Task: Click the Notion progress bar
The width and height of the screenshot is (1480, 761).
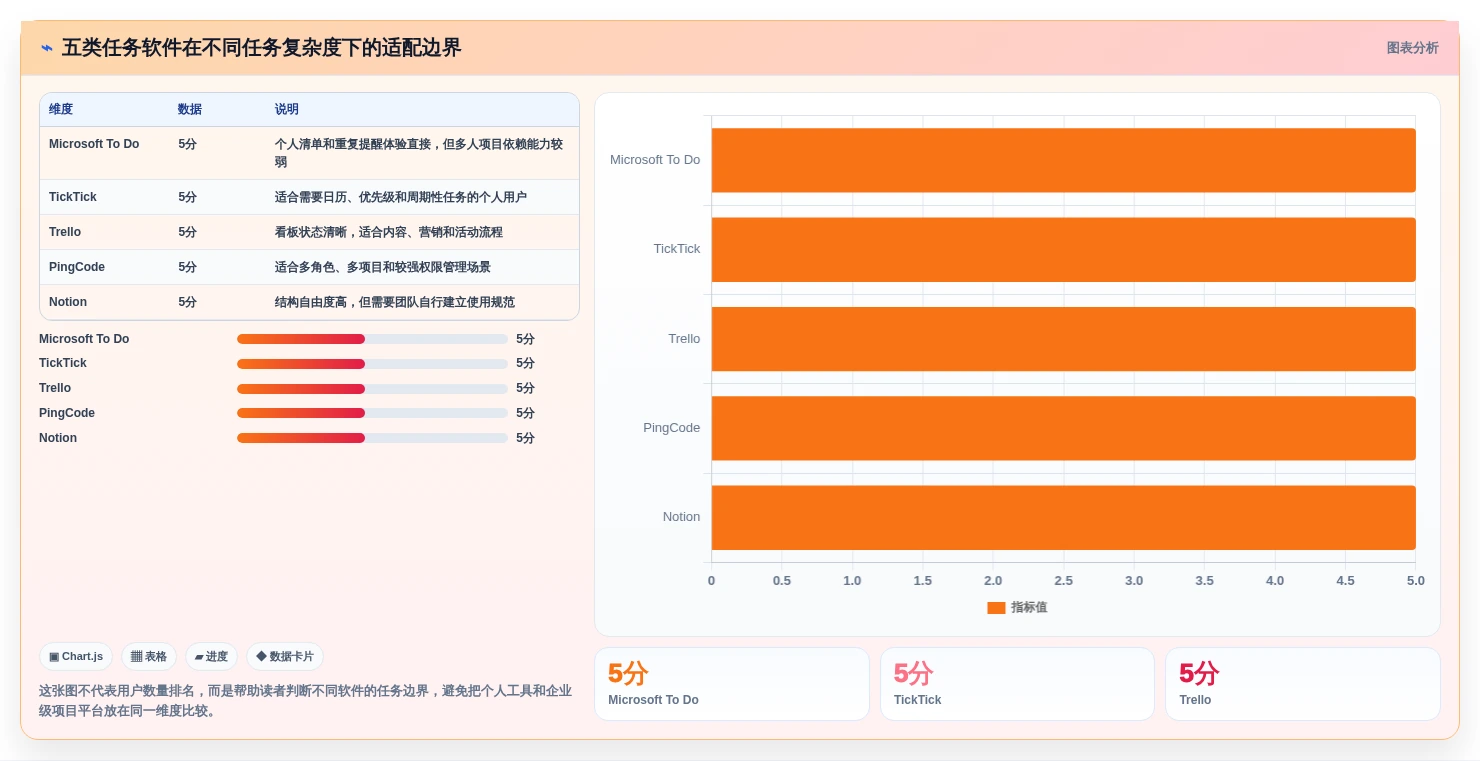Action: tap(372, 438)
